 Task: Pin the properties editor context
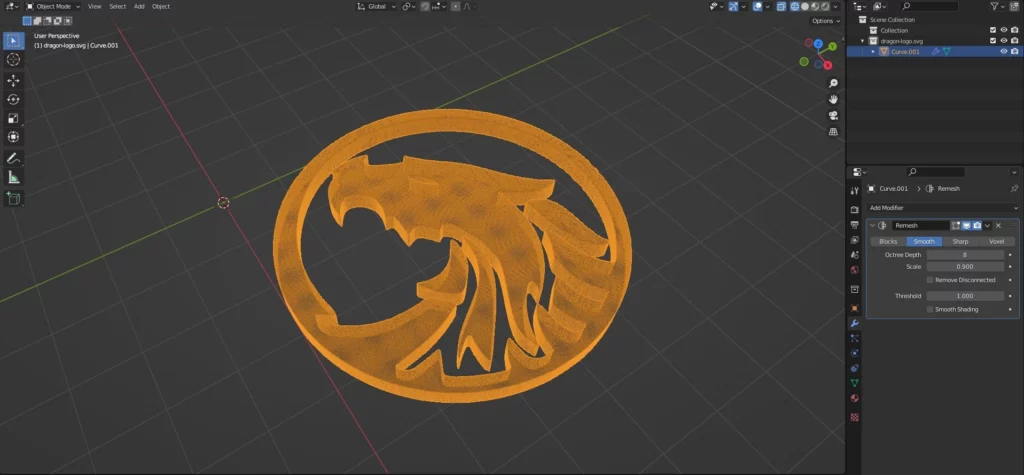1014,188
